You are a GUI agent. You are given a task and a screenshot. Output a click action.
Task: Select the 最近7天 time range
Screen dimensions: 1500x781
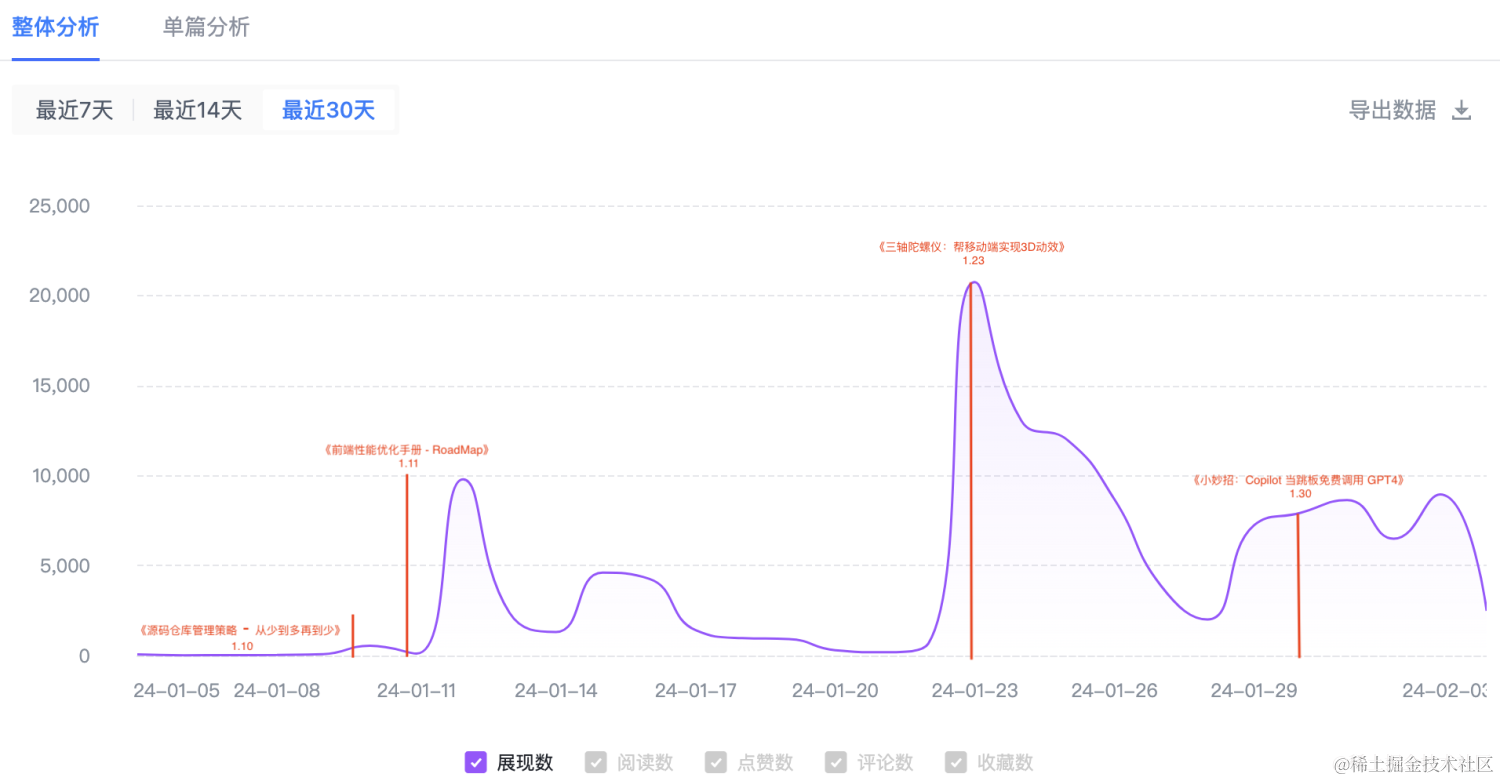tap(75, 110)
